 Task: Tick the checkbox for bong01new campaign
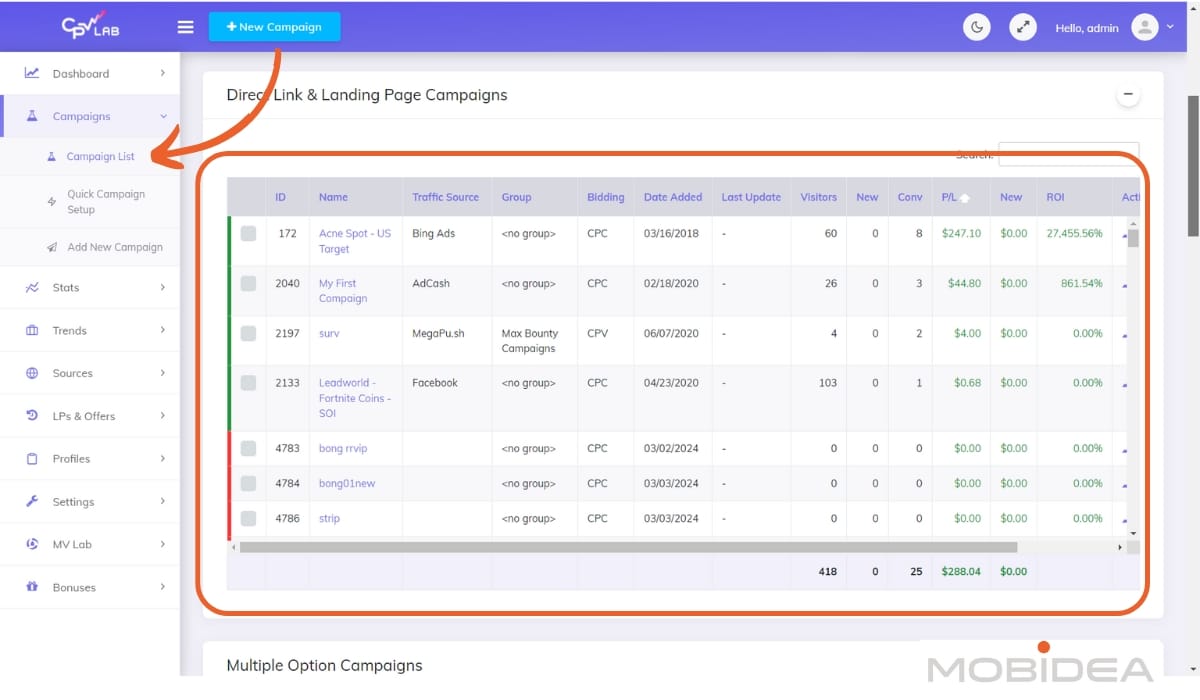click(x=248, y=483)
